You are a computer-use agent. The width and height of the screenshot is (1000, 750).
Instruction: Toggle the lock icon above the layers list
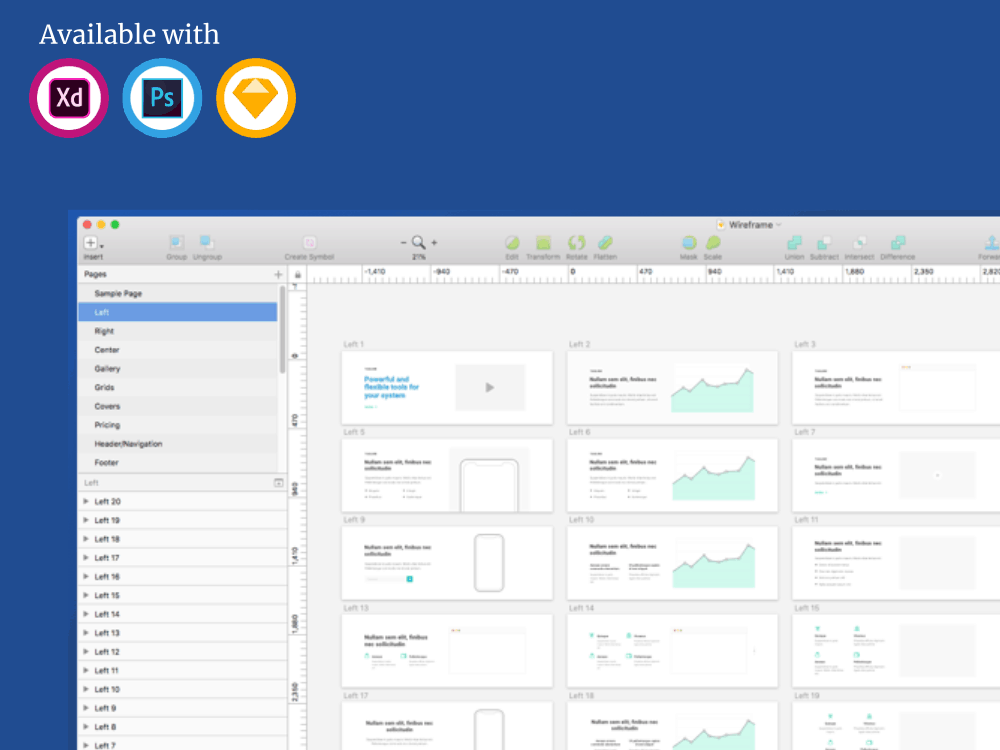click(x=298, y=273)
